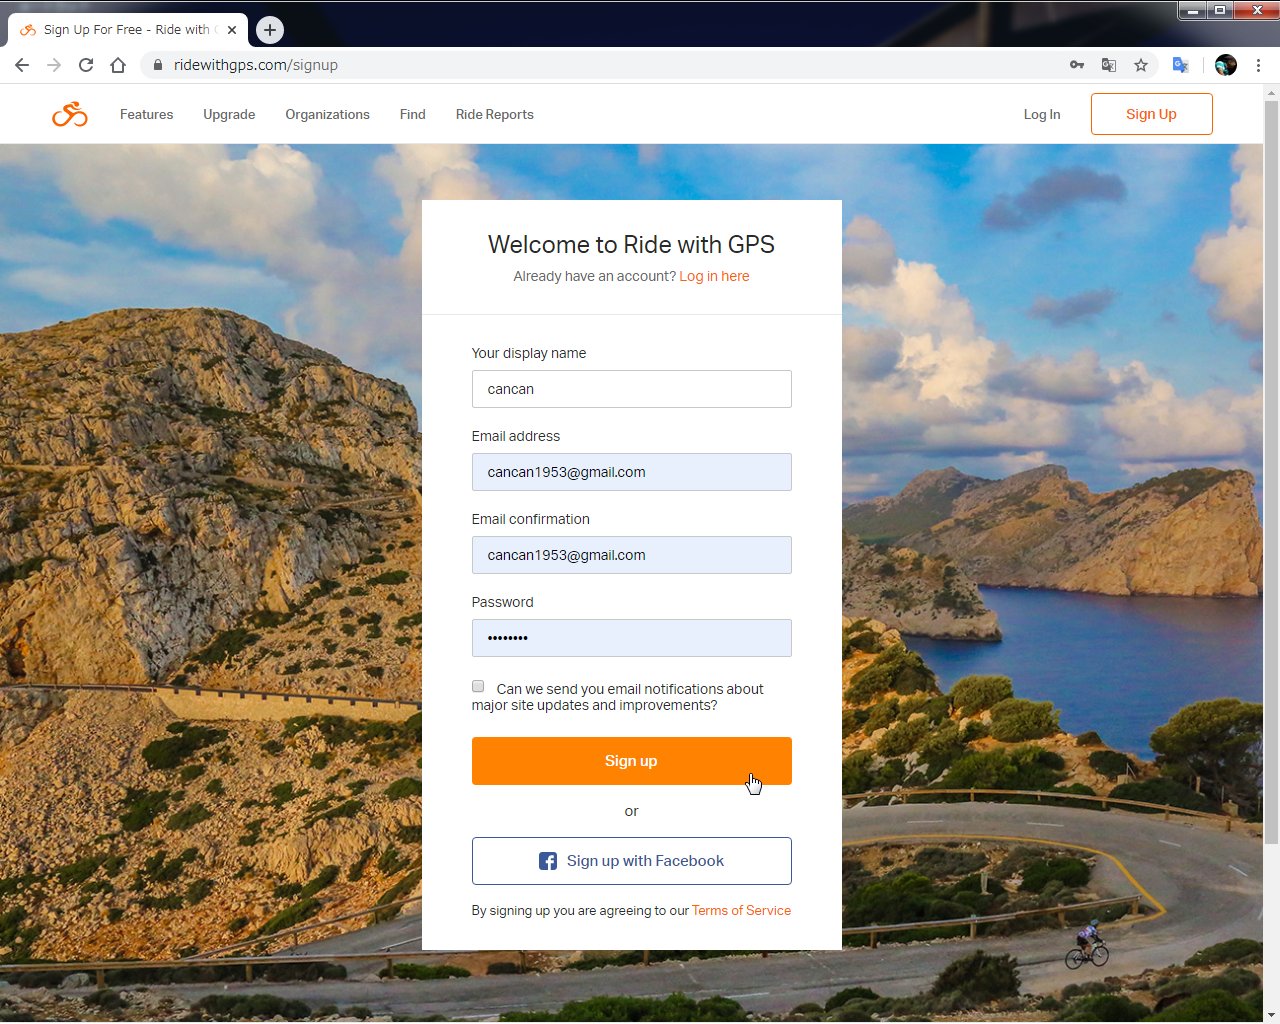
Task: Focus the Email confirmation input field
Action: 631,555
